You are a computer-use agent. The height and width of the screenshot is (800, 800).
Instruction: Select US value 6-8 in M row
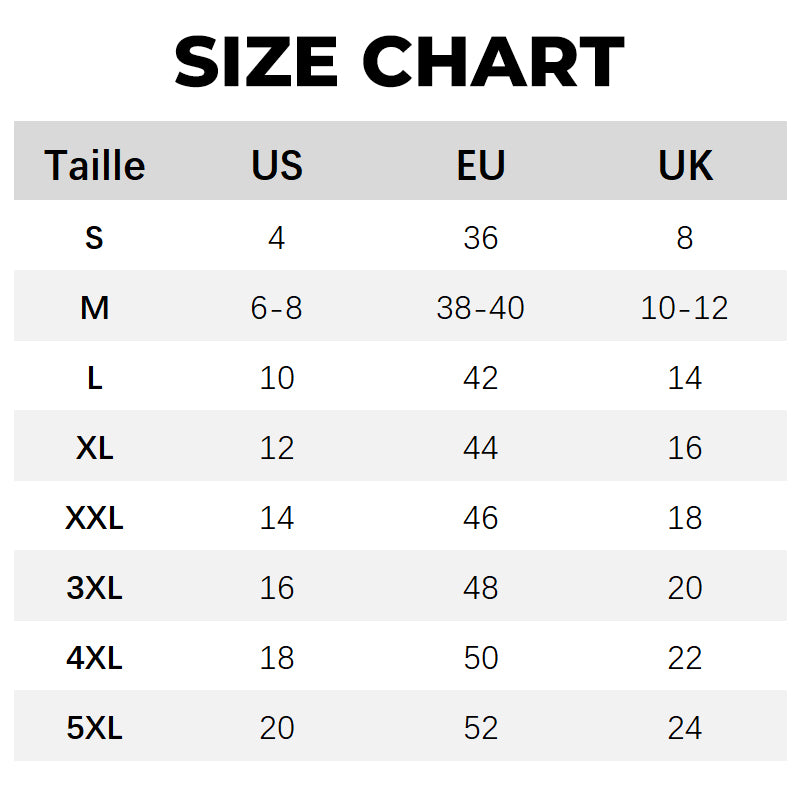[x=277, y=308]
